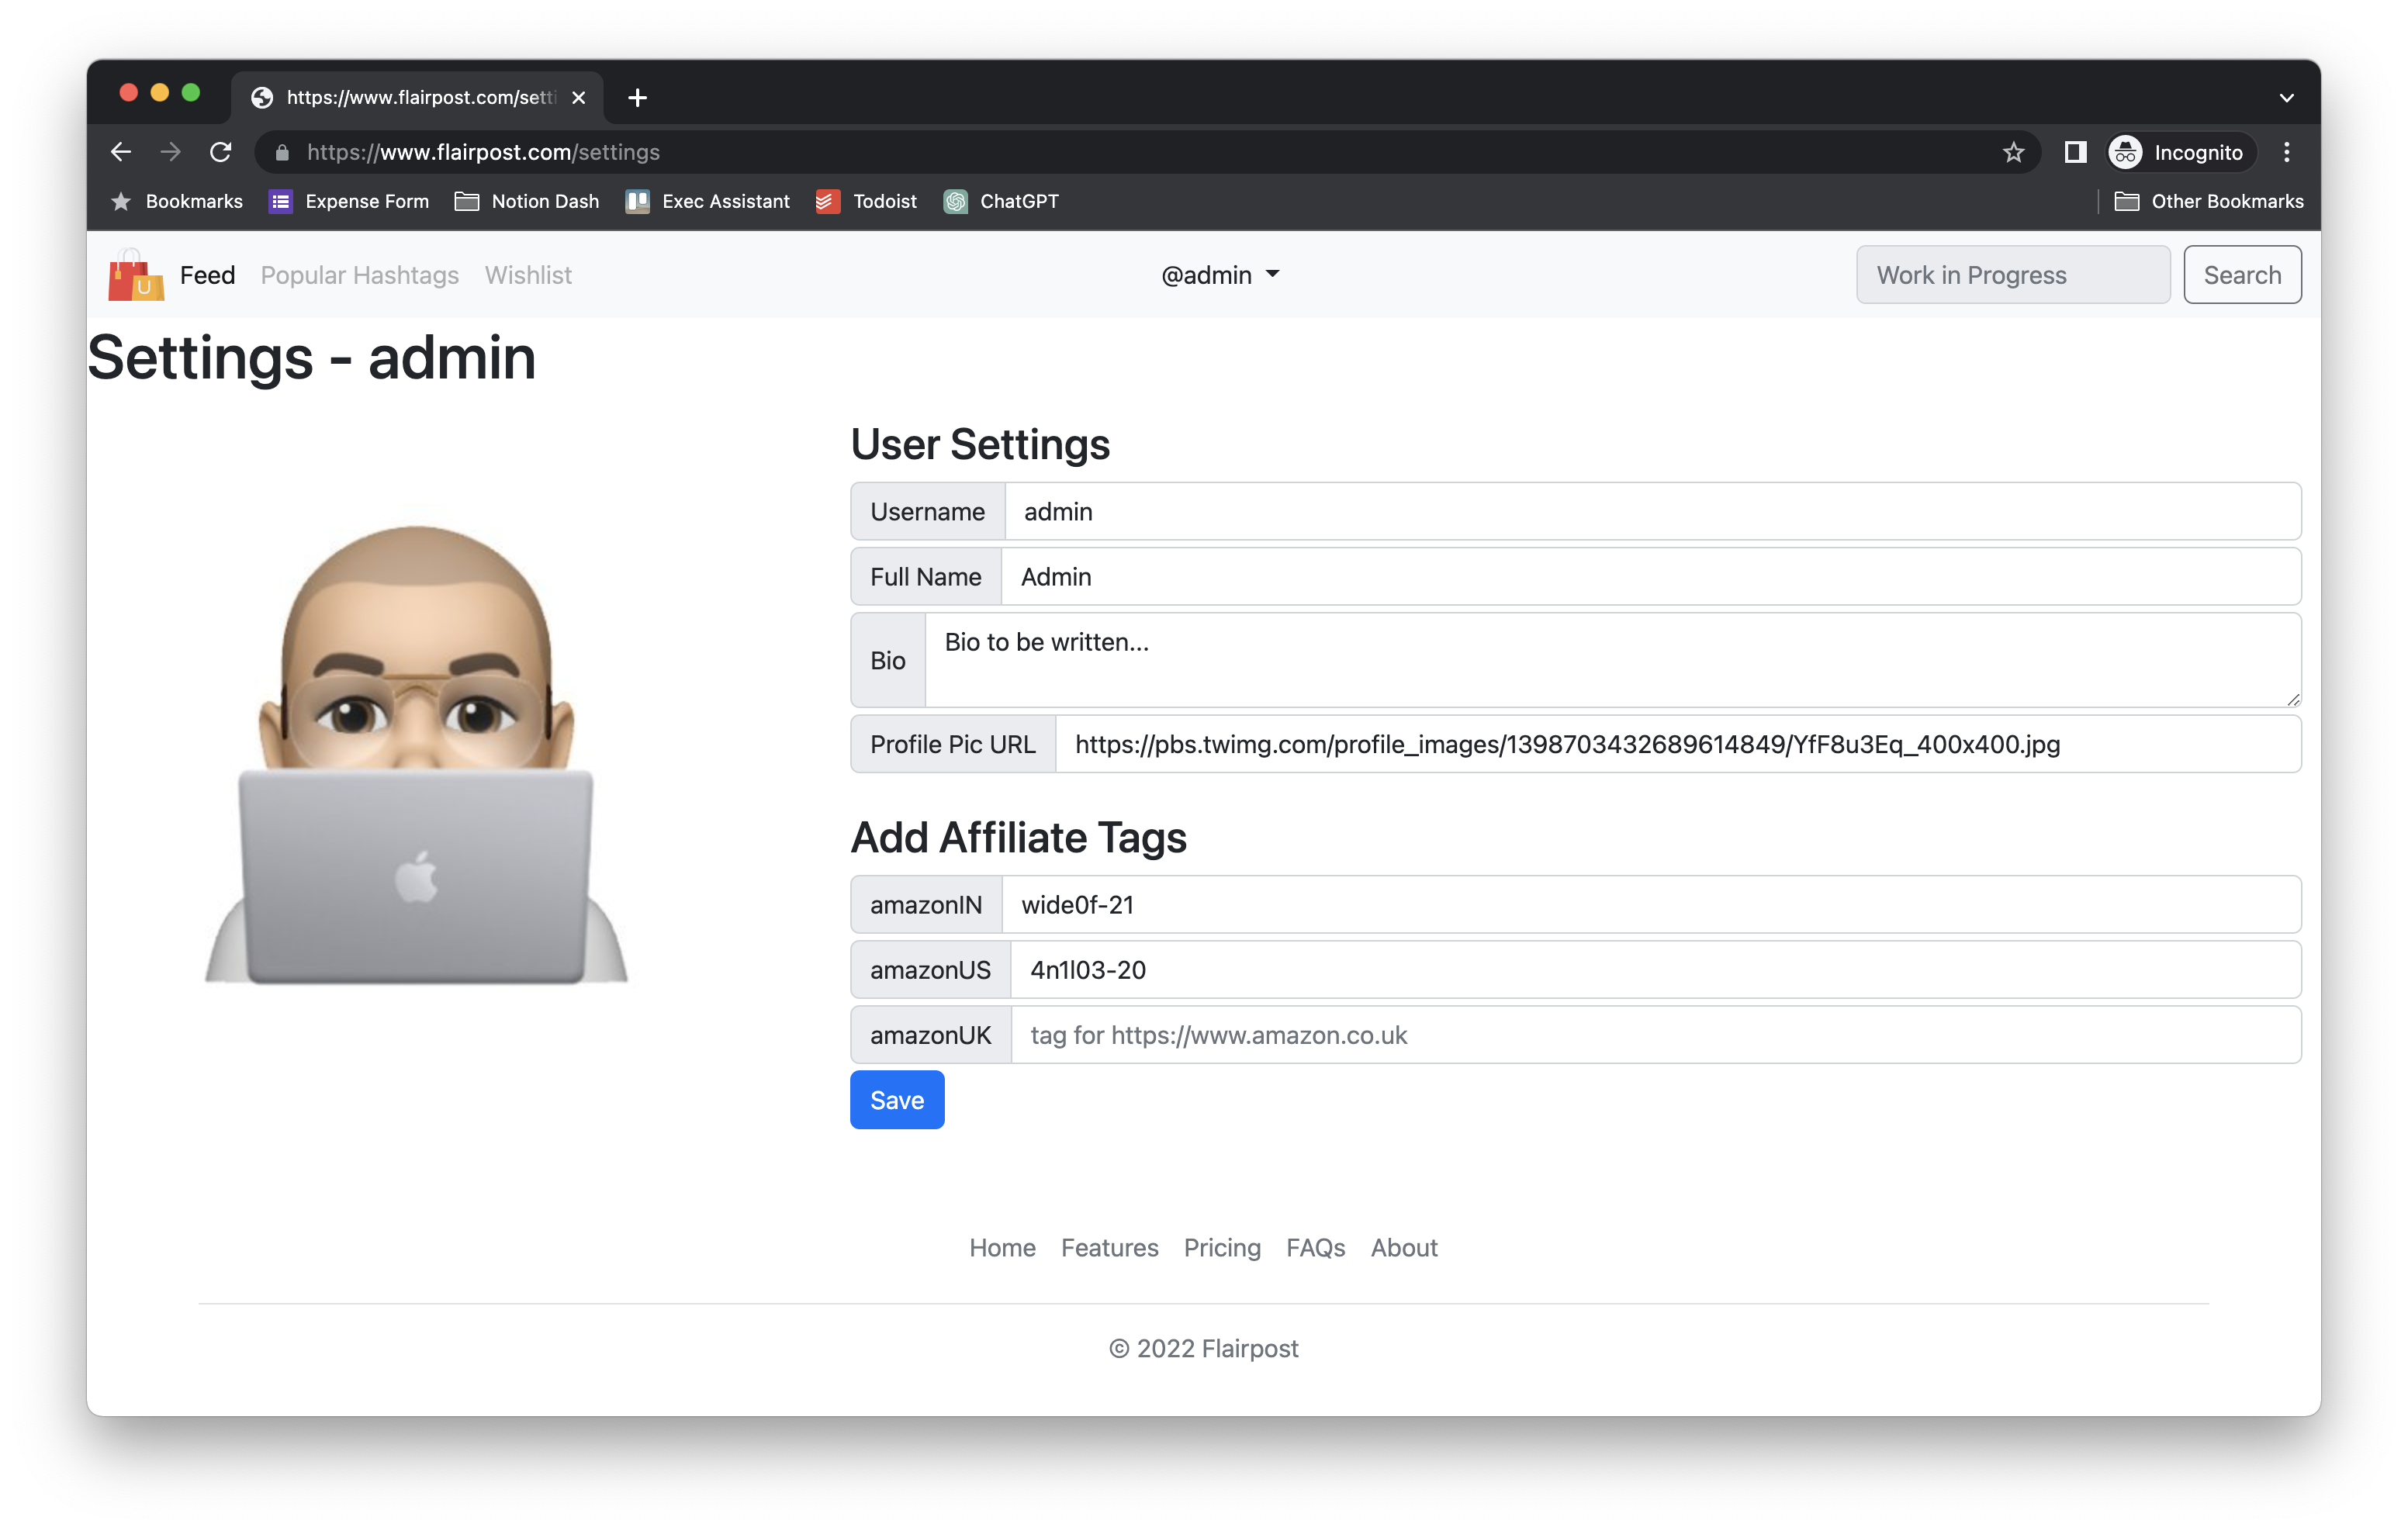Click the browser back arrow
Screen dimensions: 2408x1531
click(x=120, y=152)
